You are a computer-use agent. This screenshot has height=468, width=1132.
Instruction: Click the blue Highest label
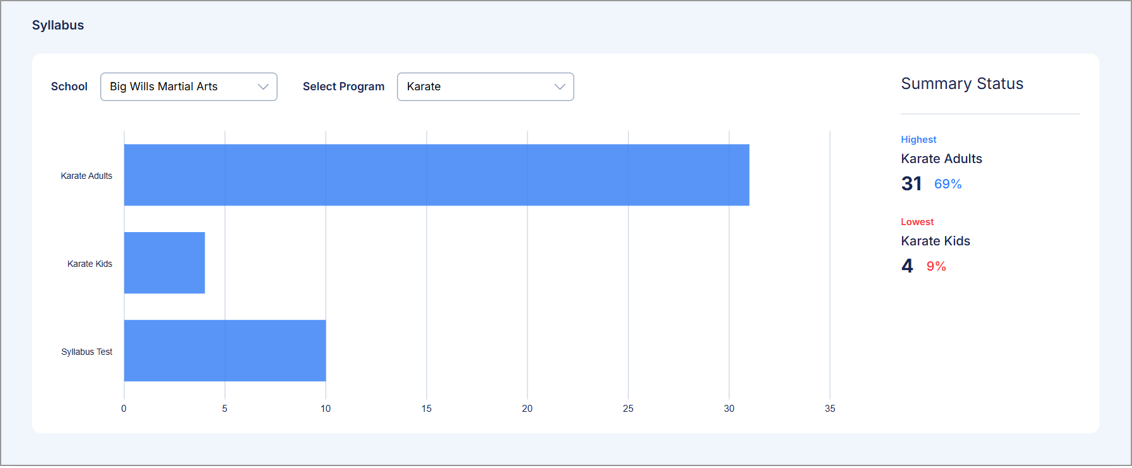coord(918,140)
